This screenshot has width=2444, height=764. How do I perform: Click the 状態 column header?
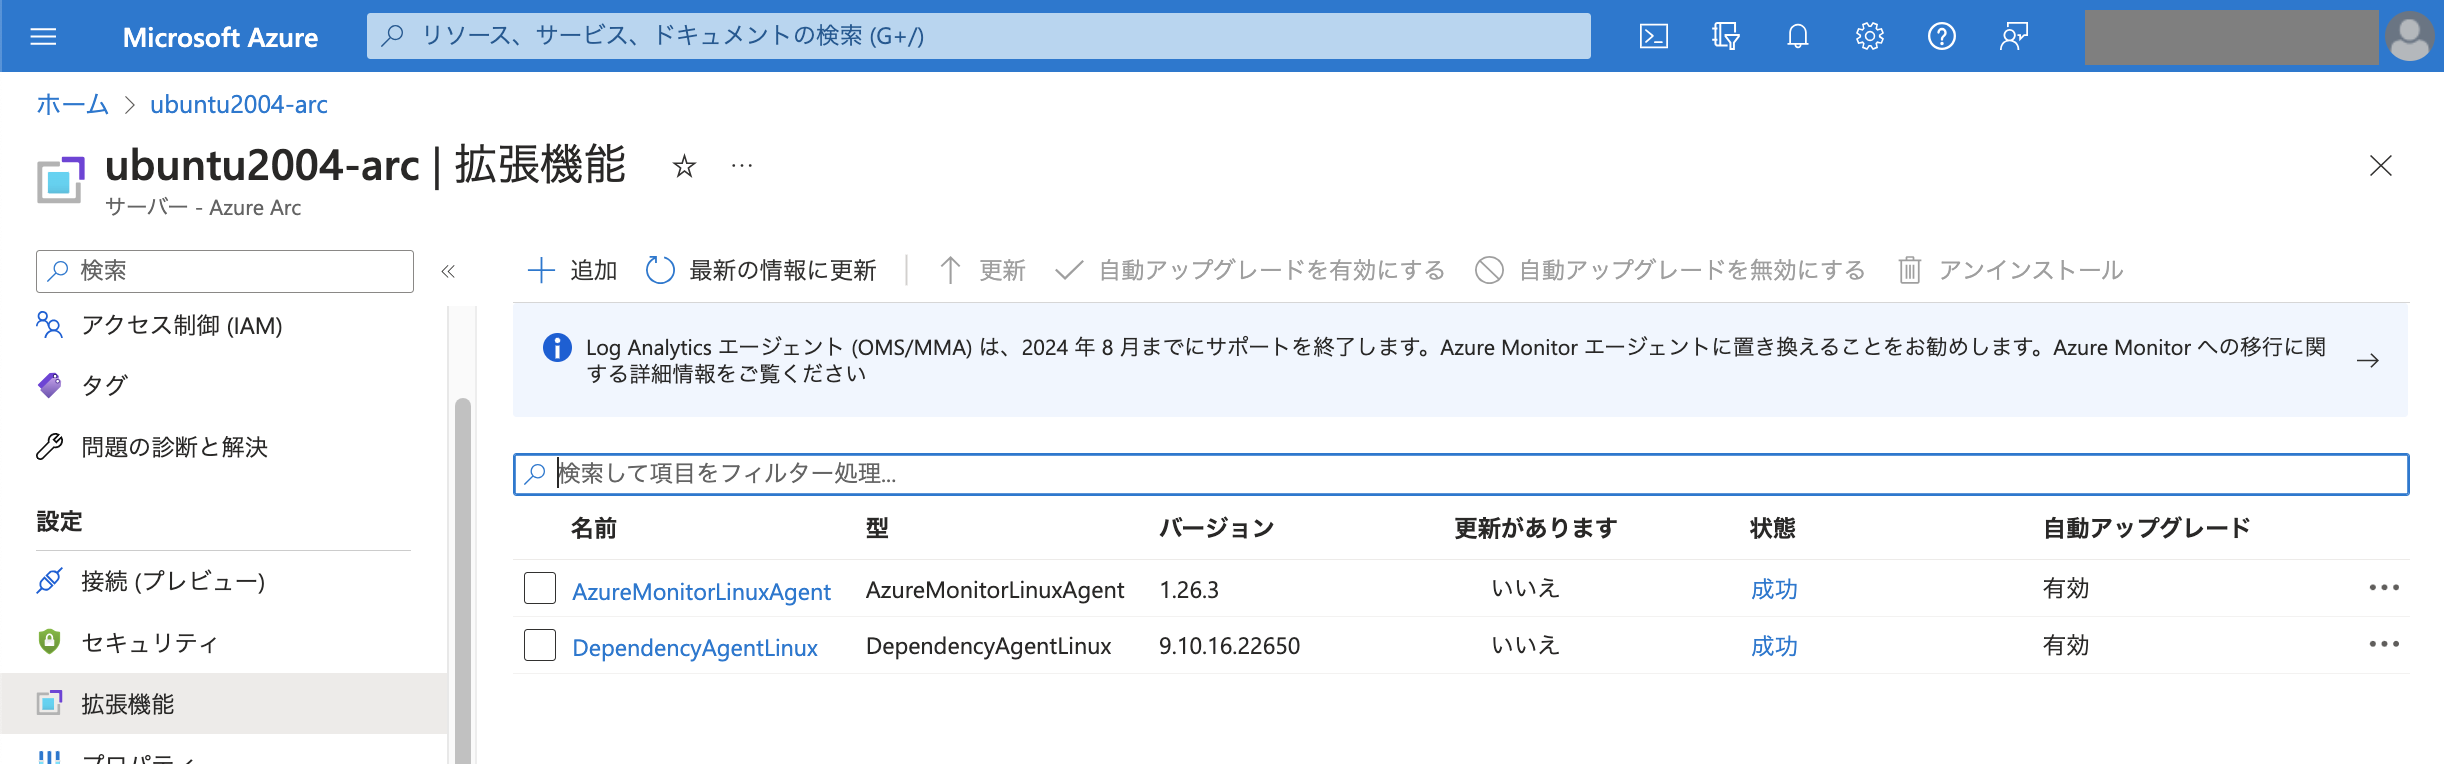pyautogui.click(x=1773, y=528)
